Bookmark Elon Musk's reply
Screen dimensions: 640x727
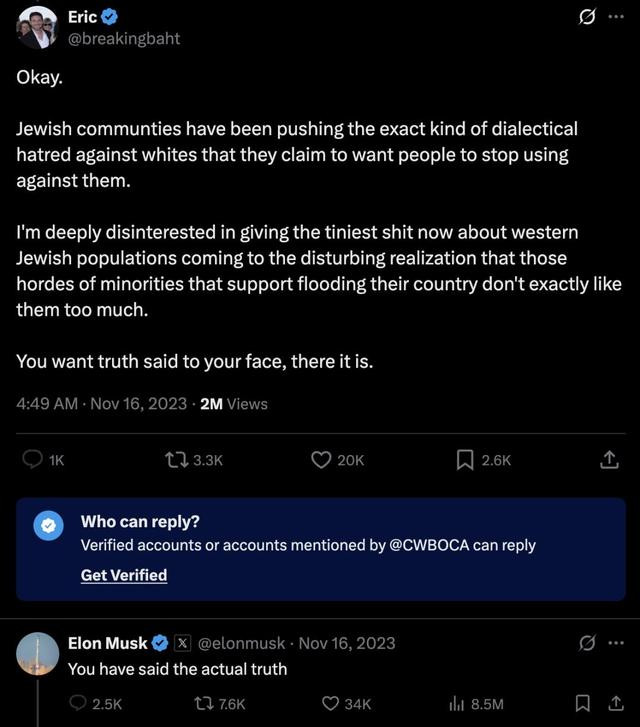point(585,704)
